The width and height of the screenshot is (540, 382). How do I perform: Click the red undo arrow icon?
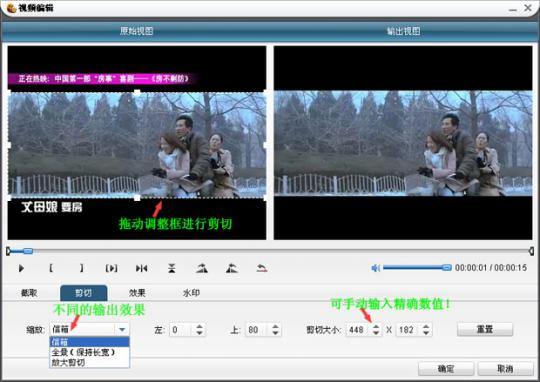[262, 268]
